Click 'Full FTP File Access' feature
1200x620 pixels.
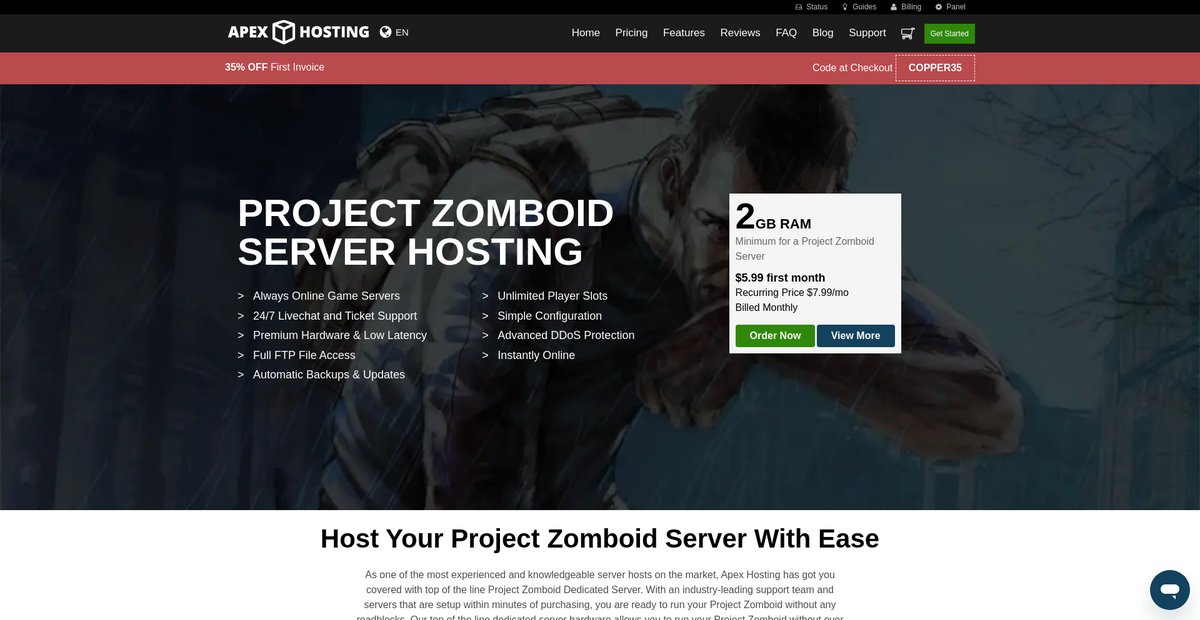(304, 355)
